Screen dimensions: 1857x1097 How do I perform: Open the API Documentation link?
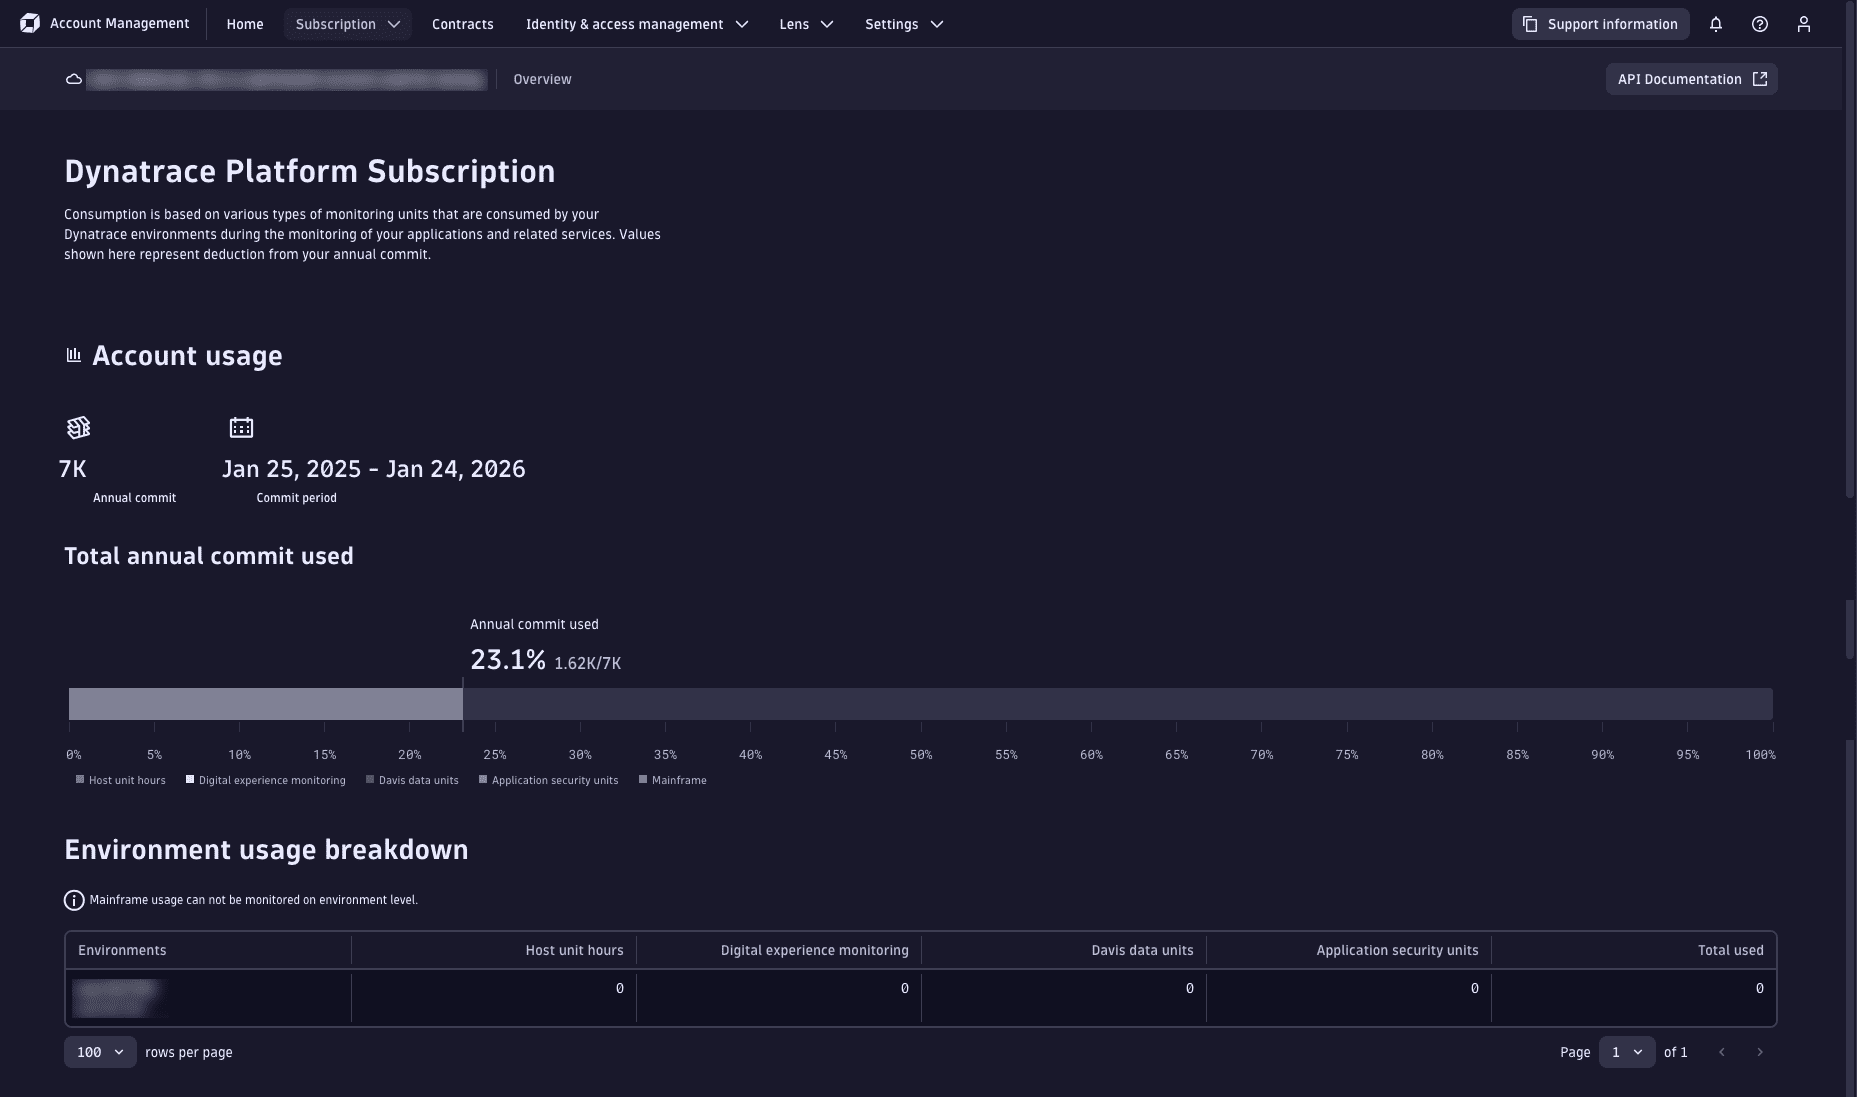click(1690, 79)
